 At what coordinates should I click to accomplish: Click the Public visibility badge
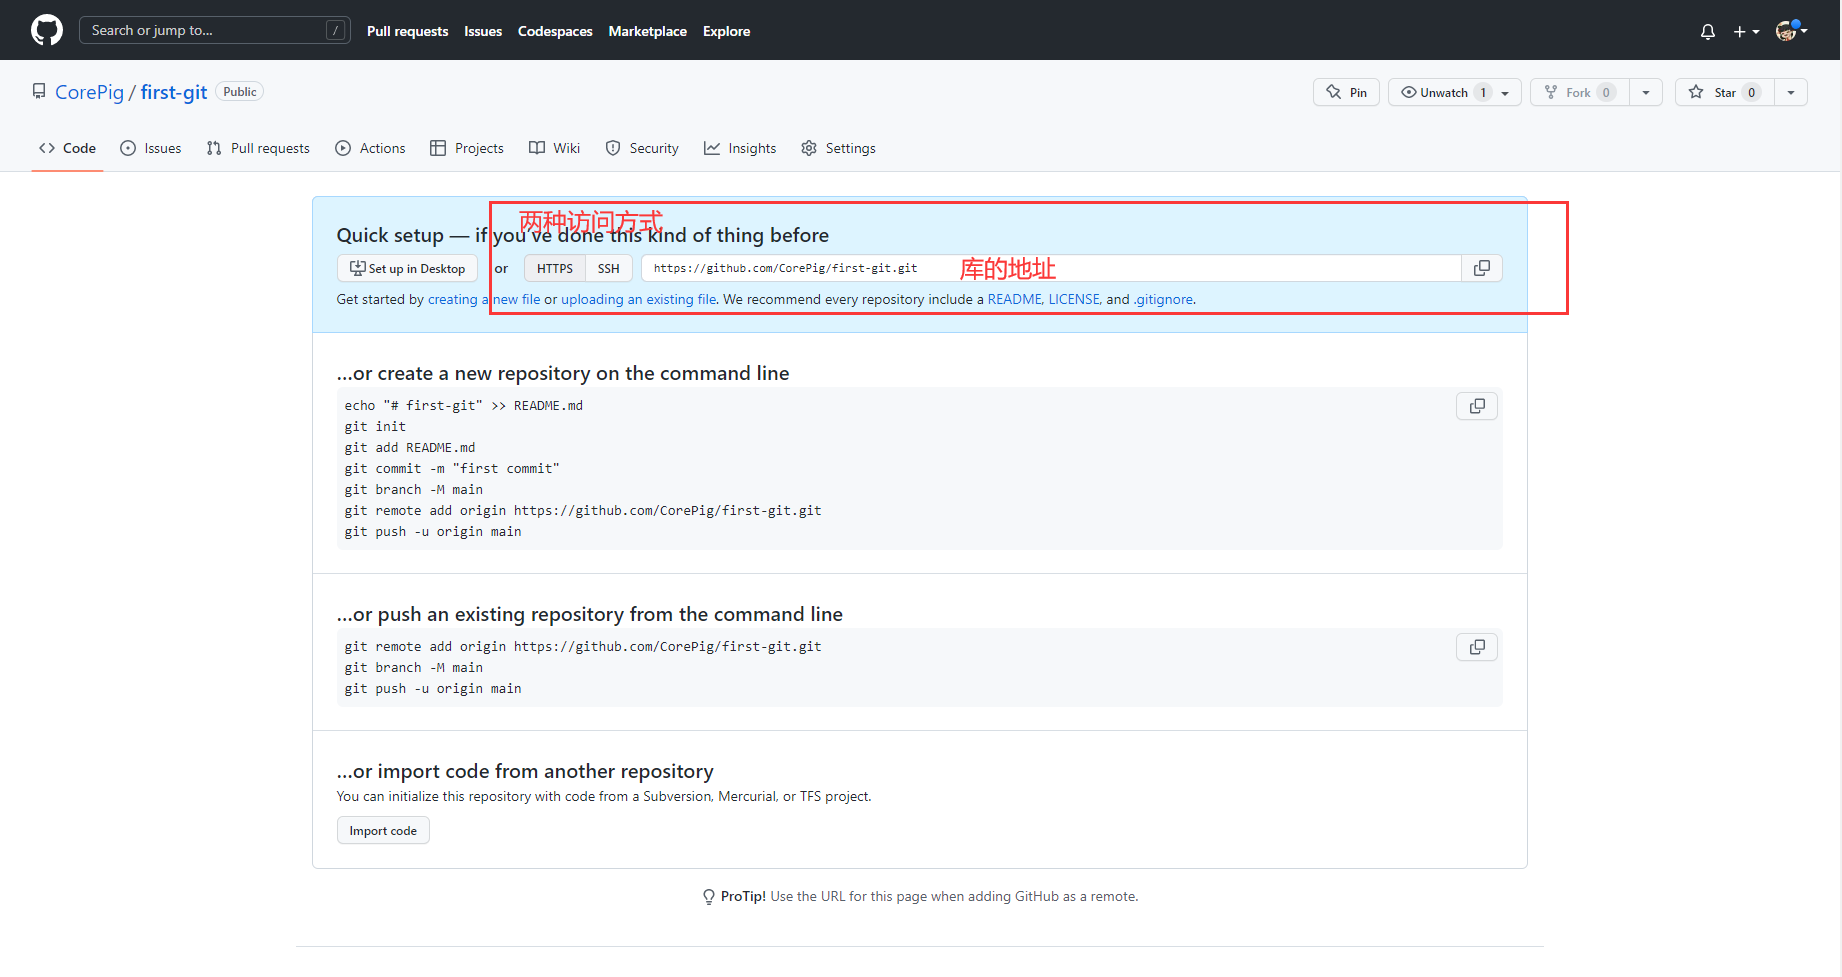pos(240,92)
